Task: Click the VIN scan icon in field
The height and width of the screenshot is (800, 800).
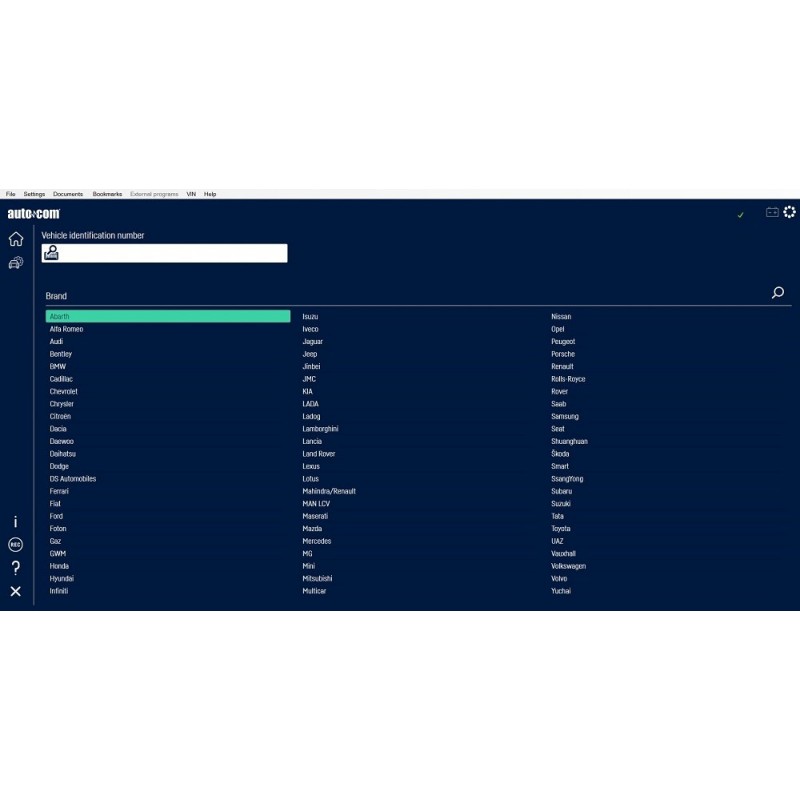Action: point(51,254)
